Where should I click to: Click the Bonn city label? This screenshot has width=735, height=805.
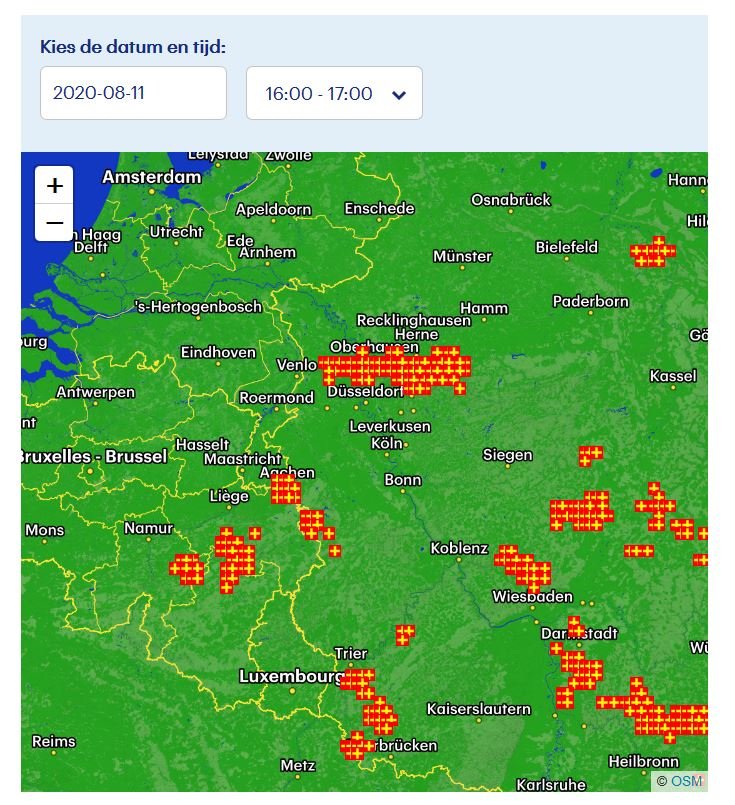pyautogui.click(x=403, y=480)
